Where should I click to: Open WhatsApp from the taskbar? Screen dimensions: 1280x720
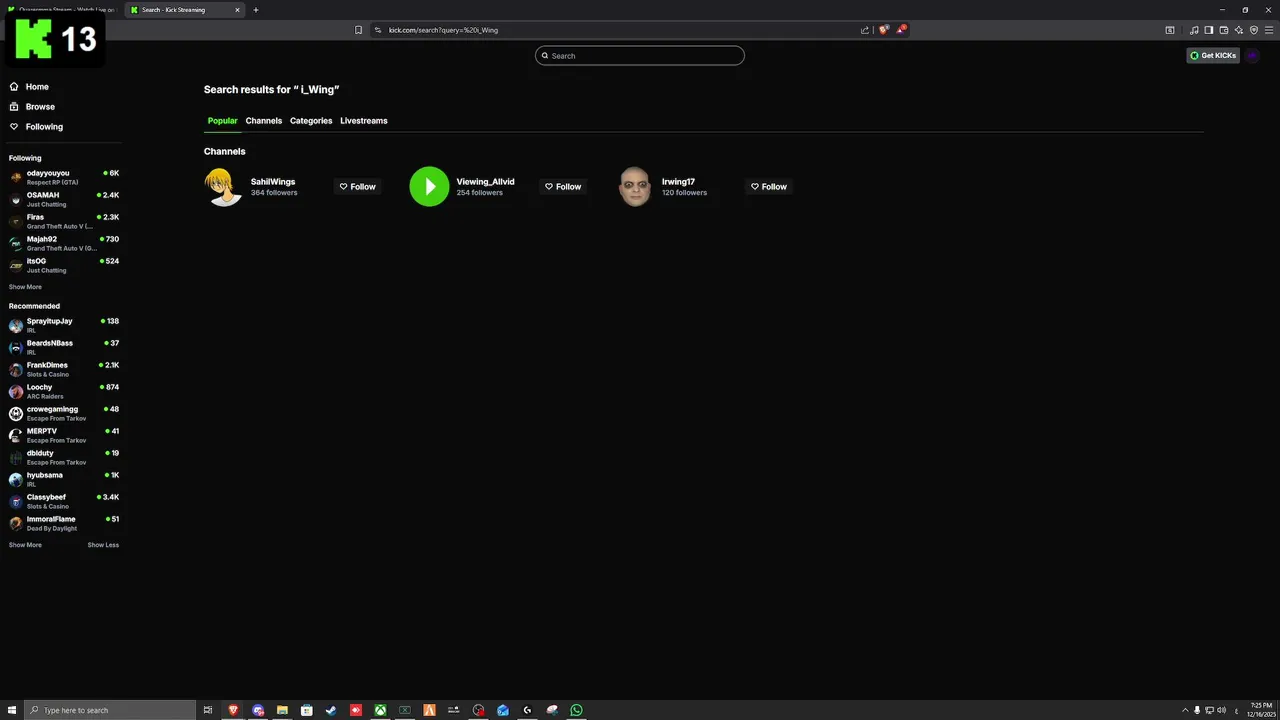[577, 710]
